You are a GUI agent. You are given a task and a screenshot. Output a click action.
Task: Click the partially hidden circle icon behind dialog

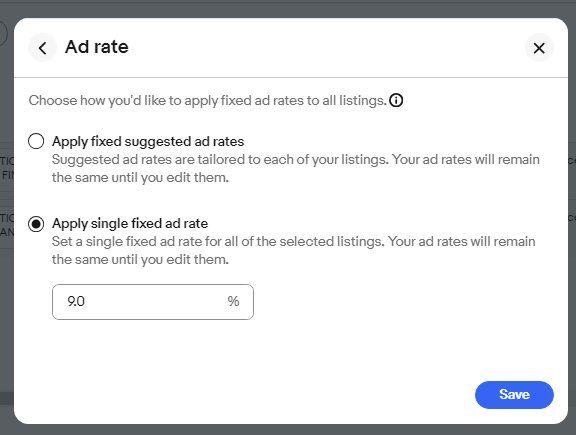coord(3,34)
